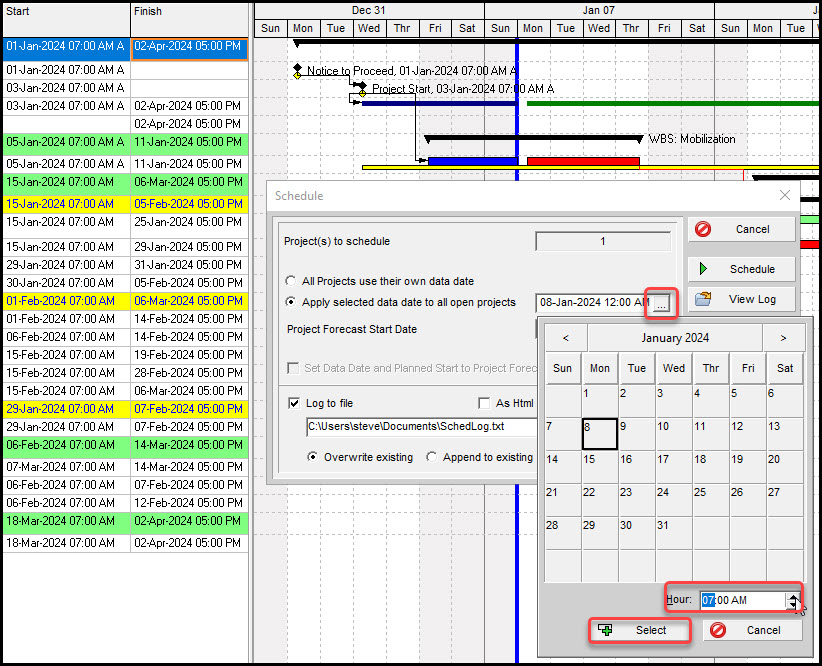Click the grid icon on the Select button
Viewport: 822px width, 666px height.
[x=605, y=630]
